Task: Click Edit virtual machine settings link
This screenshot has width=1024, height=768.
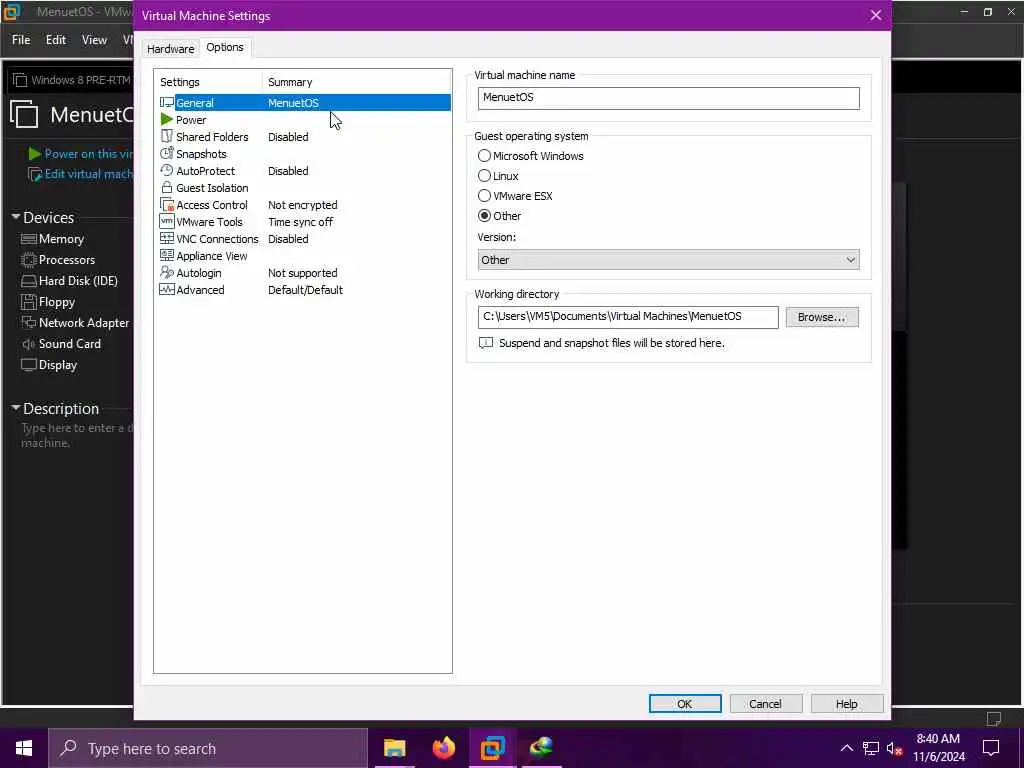Action: (x=88, y=174)
